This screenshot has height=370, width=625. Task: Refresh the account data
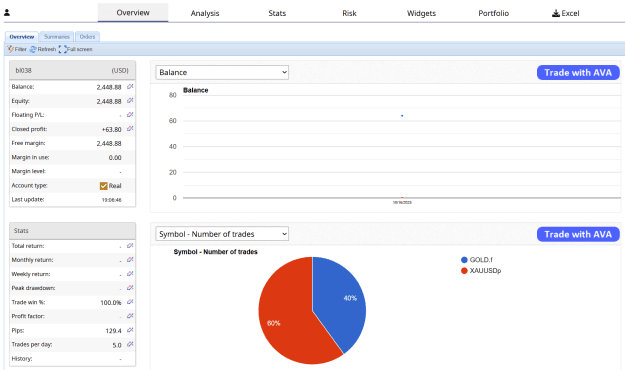[x=43, y=49]
